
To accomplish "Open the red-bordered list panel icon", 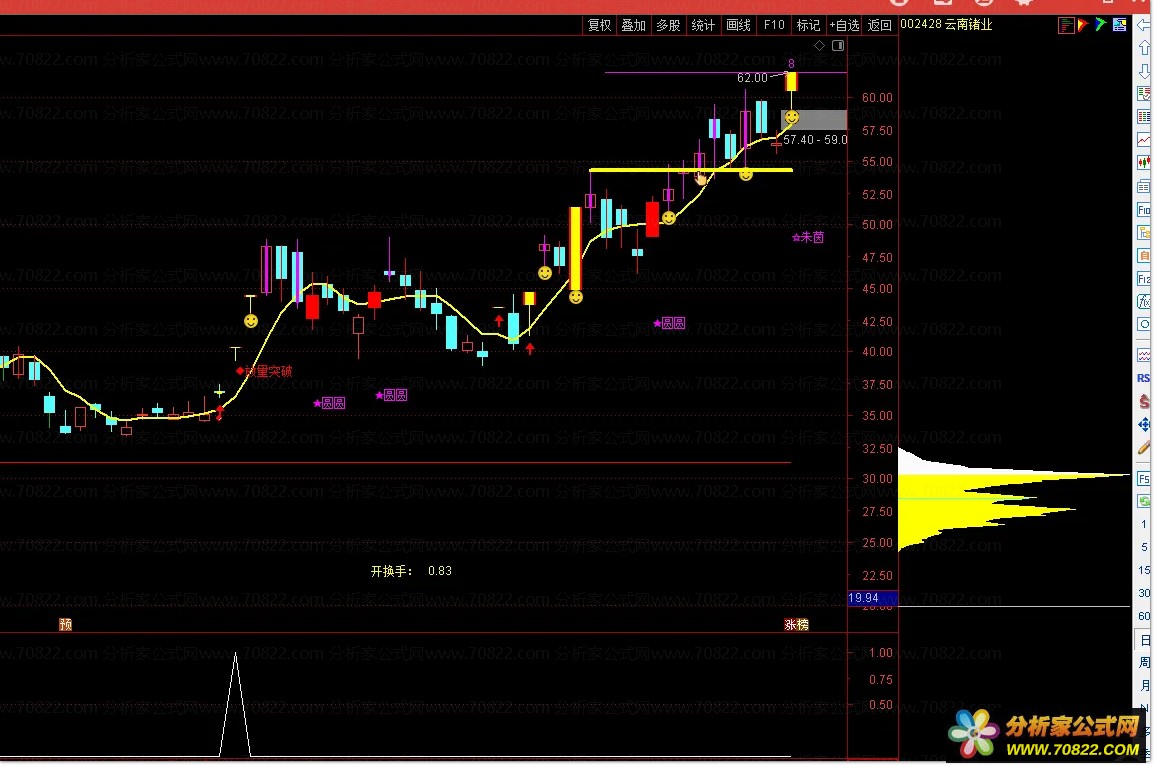I will tap(1065, 25).
